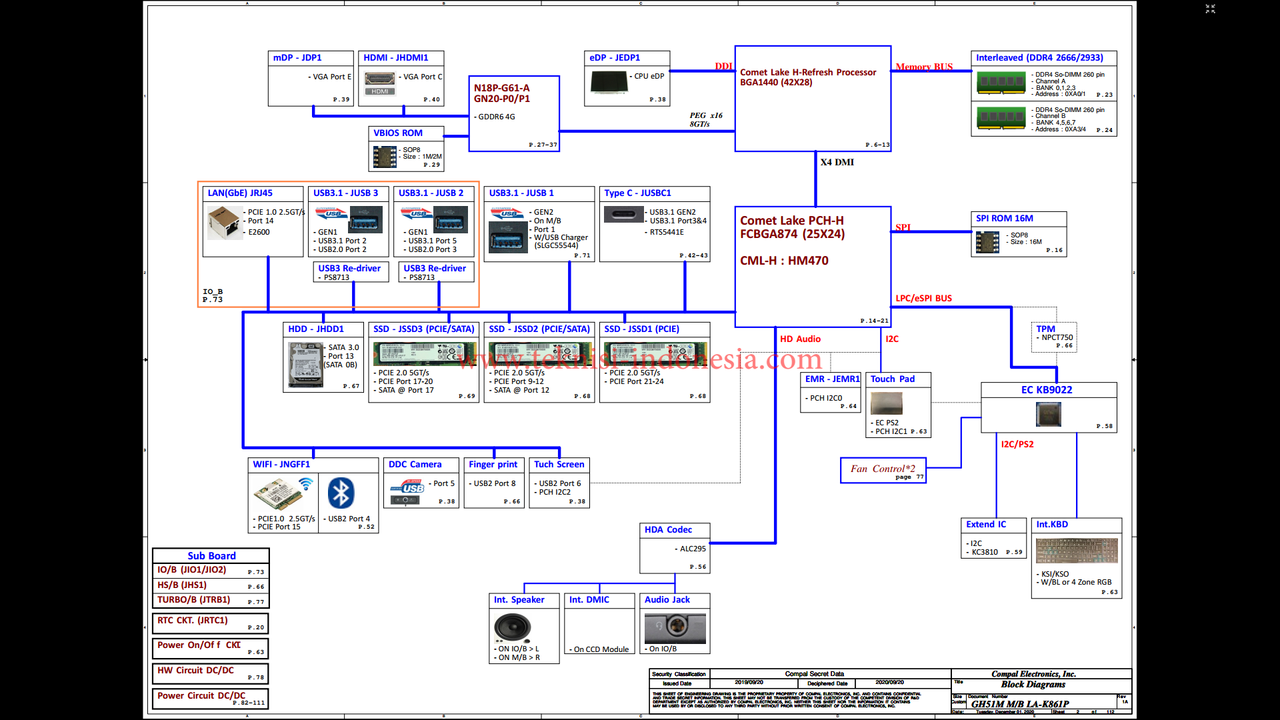The width and height of the screenshot is (1280, 720).
Task: Click the I2C/PS2 label
Action: [1017, 443]
